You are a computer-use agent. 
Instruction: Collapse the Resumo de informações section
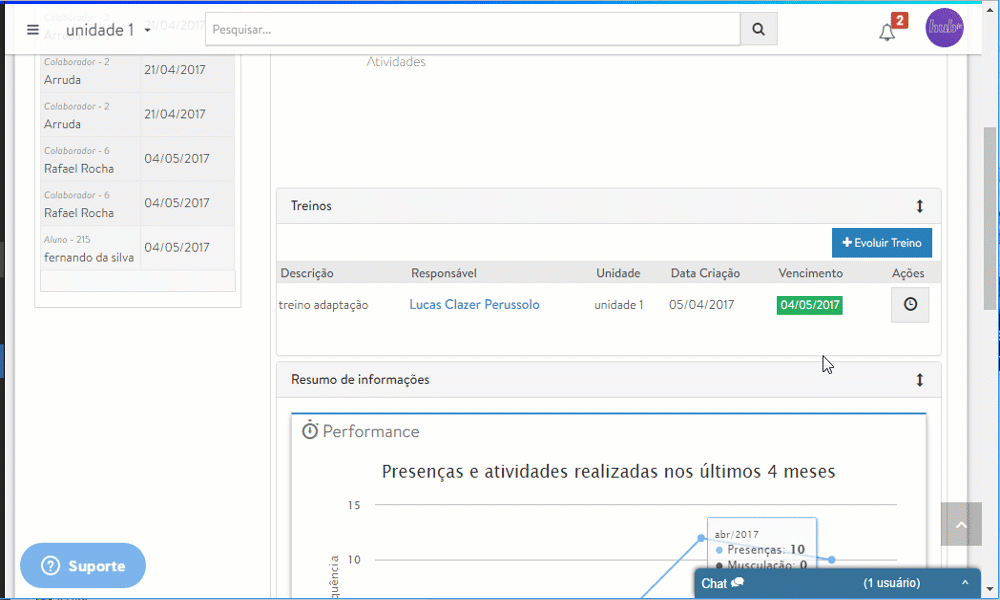pyautogui.click(x=919, y=379)
